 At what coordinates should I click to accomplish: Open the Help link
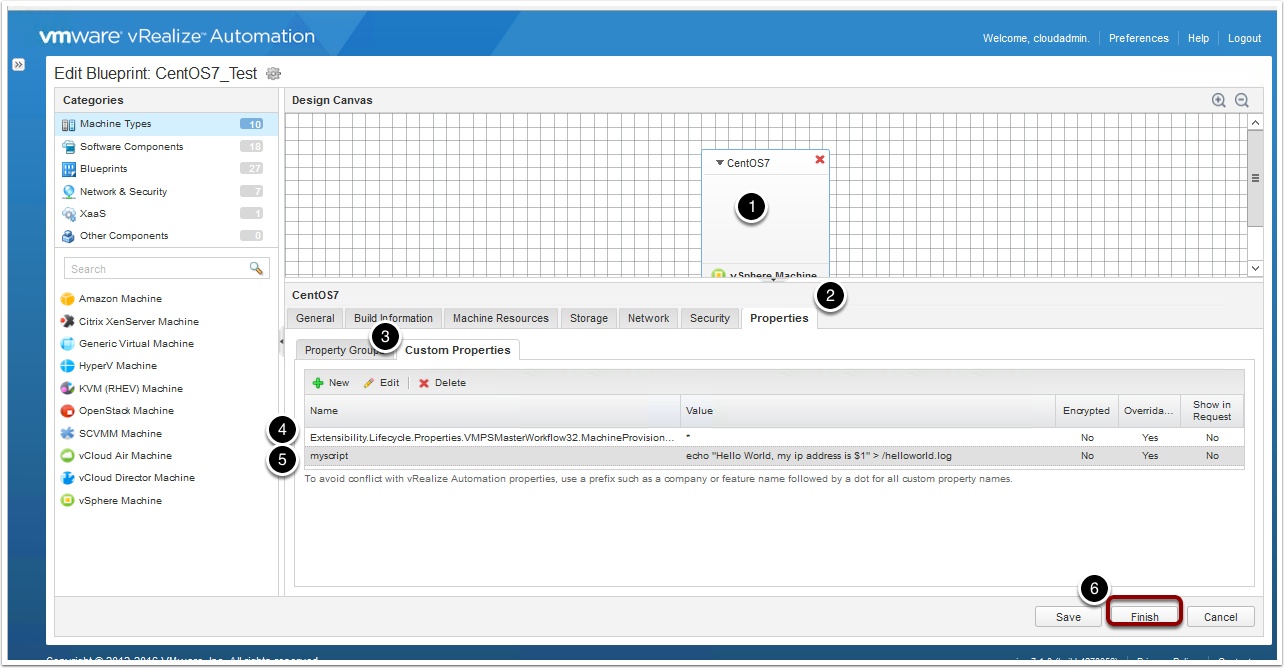1198,38
